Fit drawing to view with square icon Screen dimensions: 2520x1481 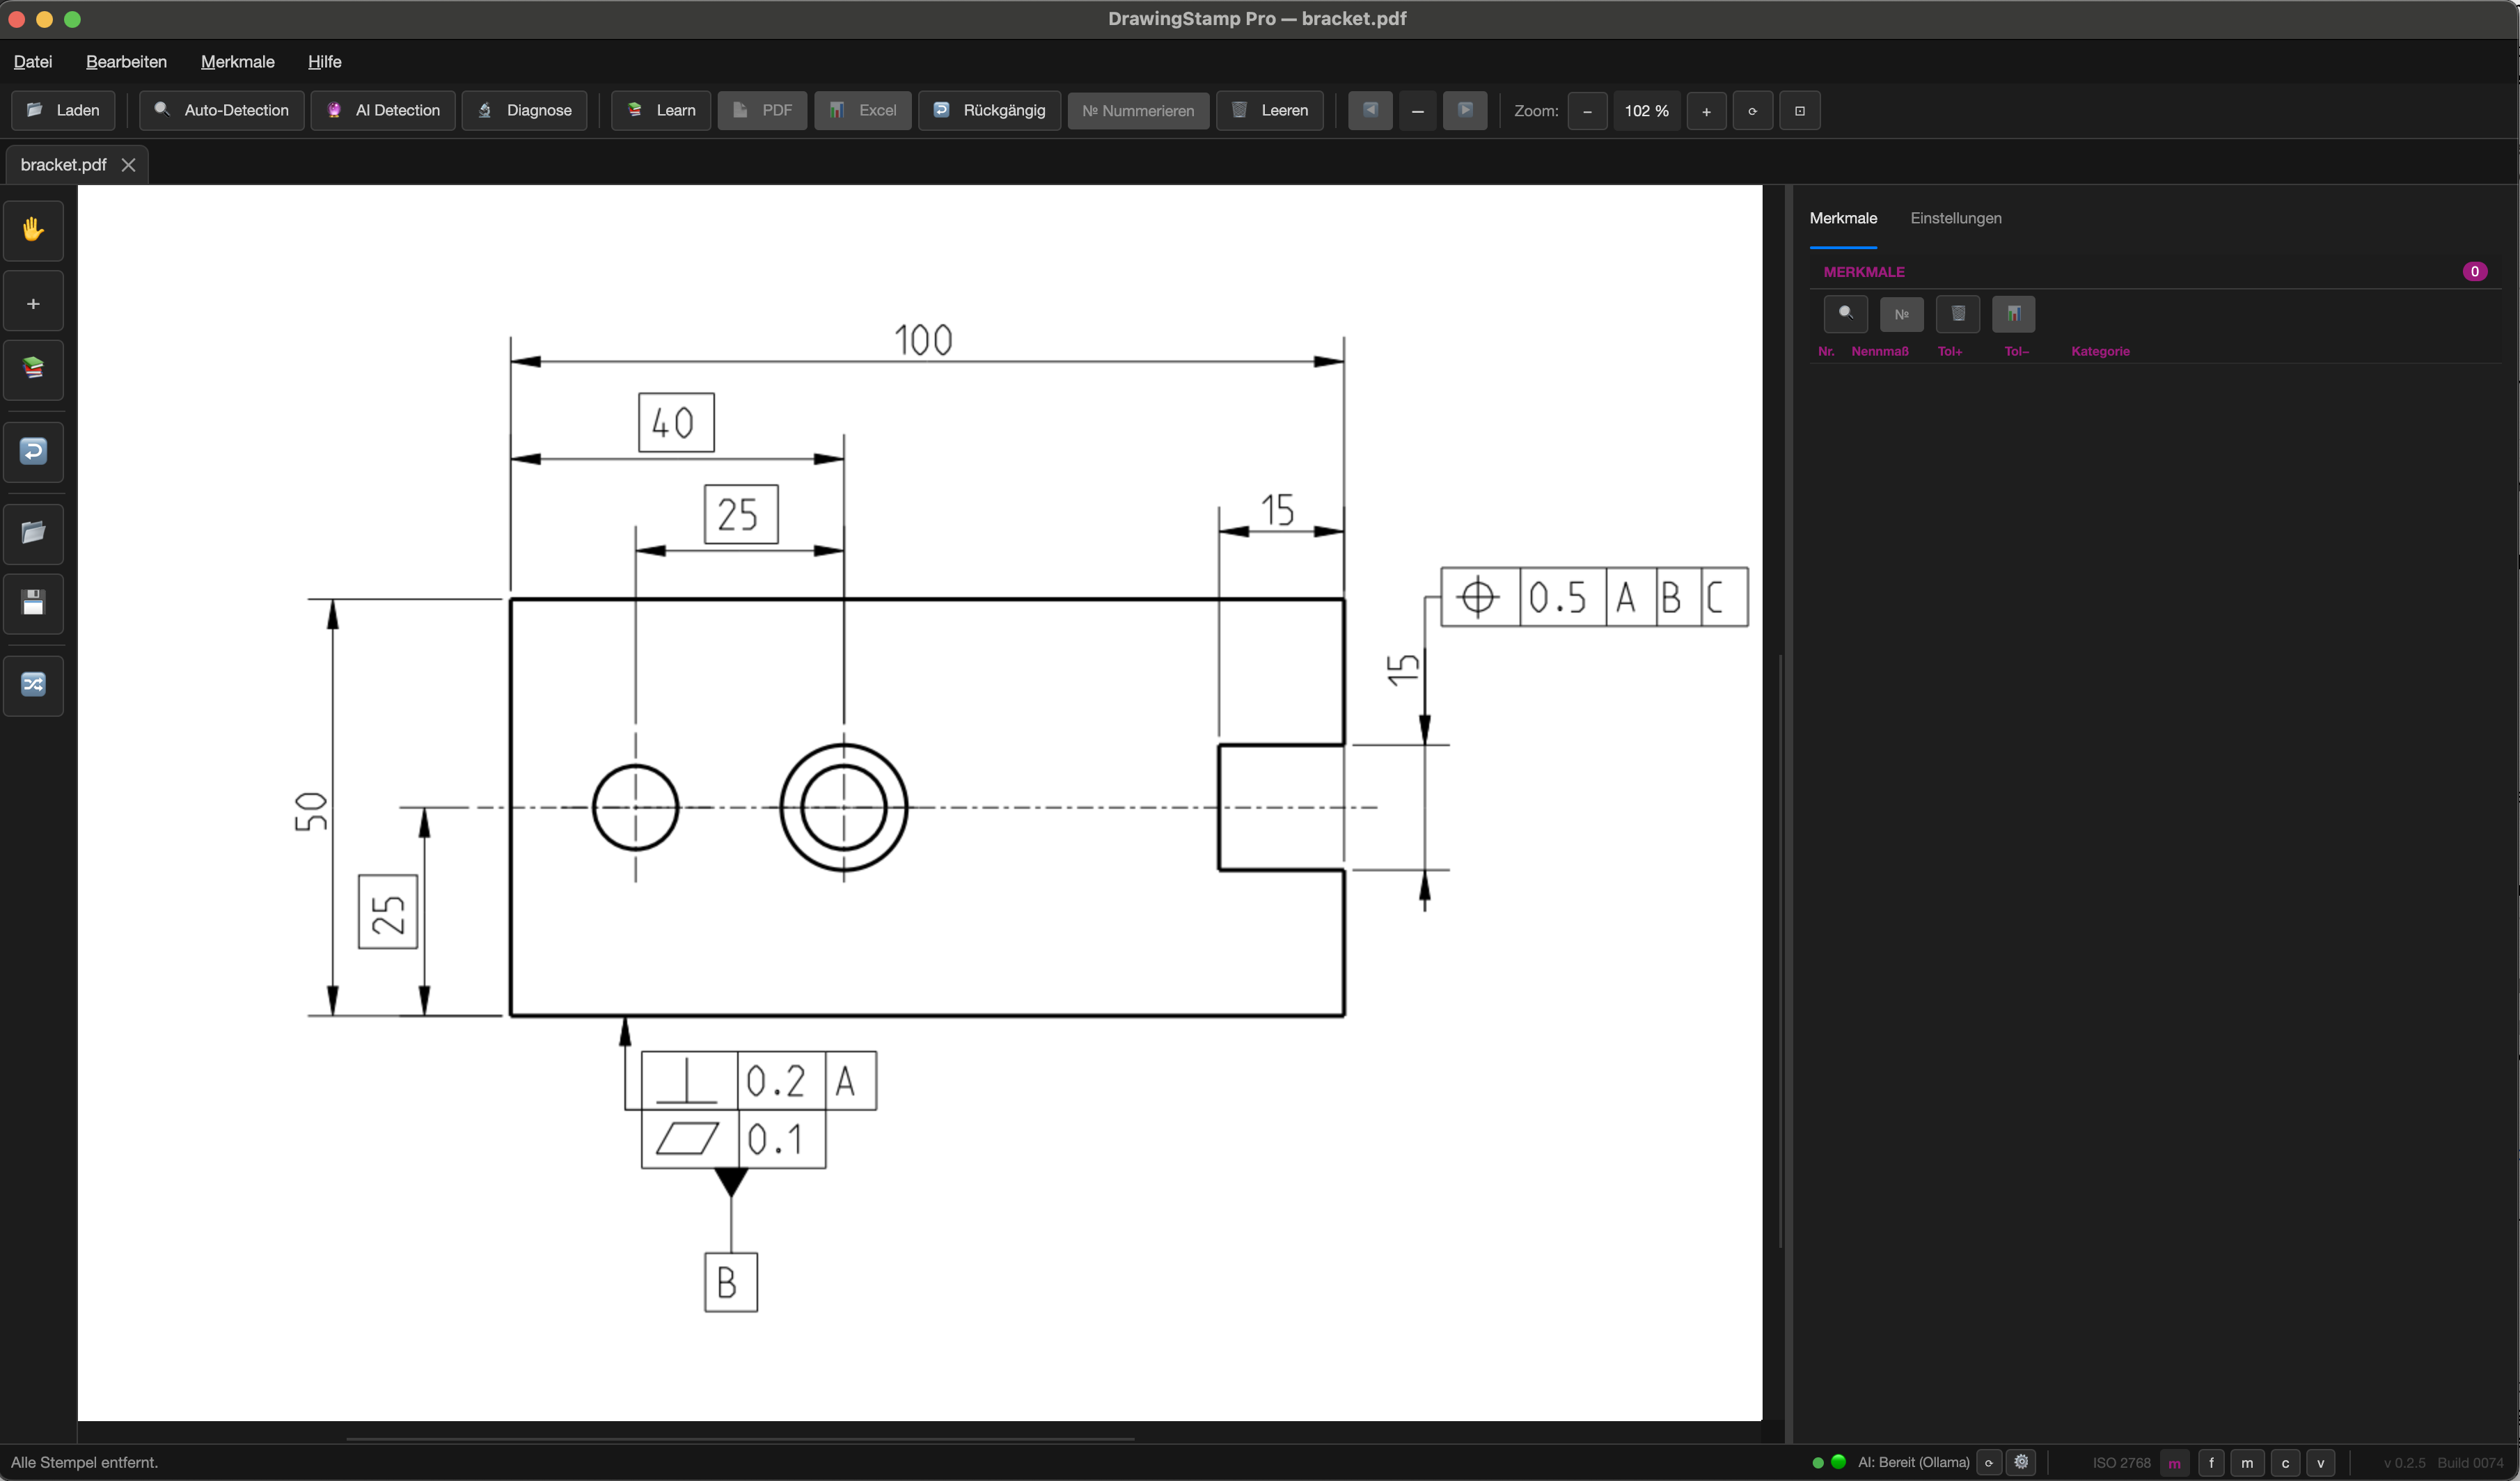(x=1800, y=111)
